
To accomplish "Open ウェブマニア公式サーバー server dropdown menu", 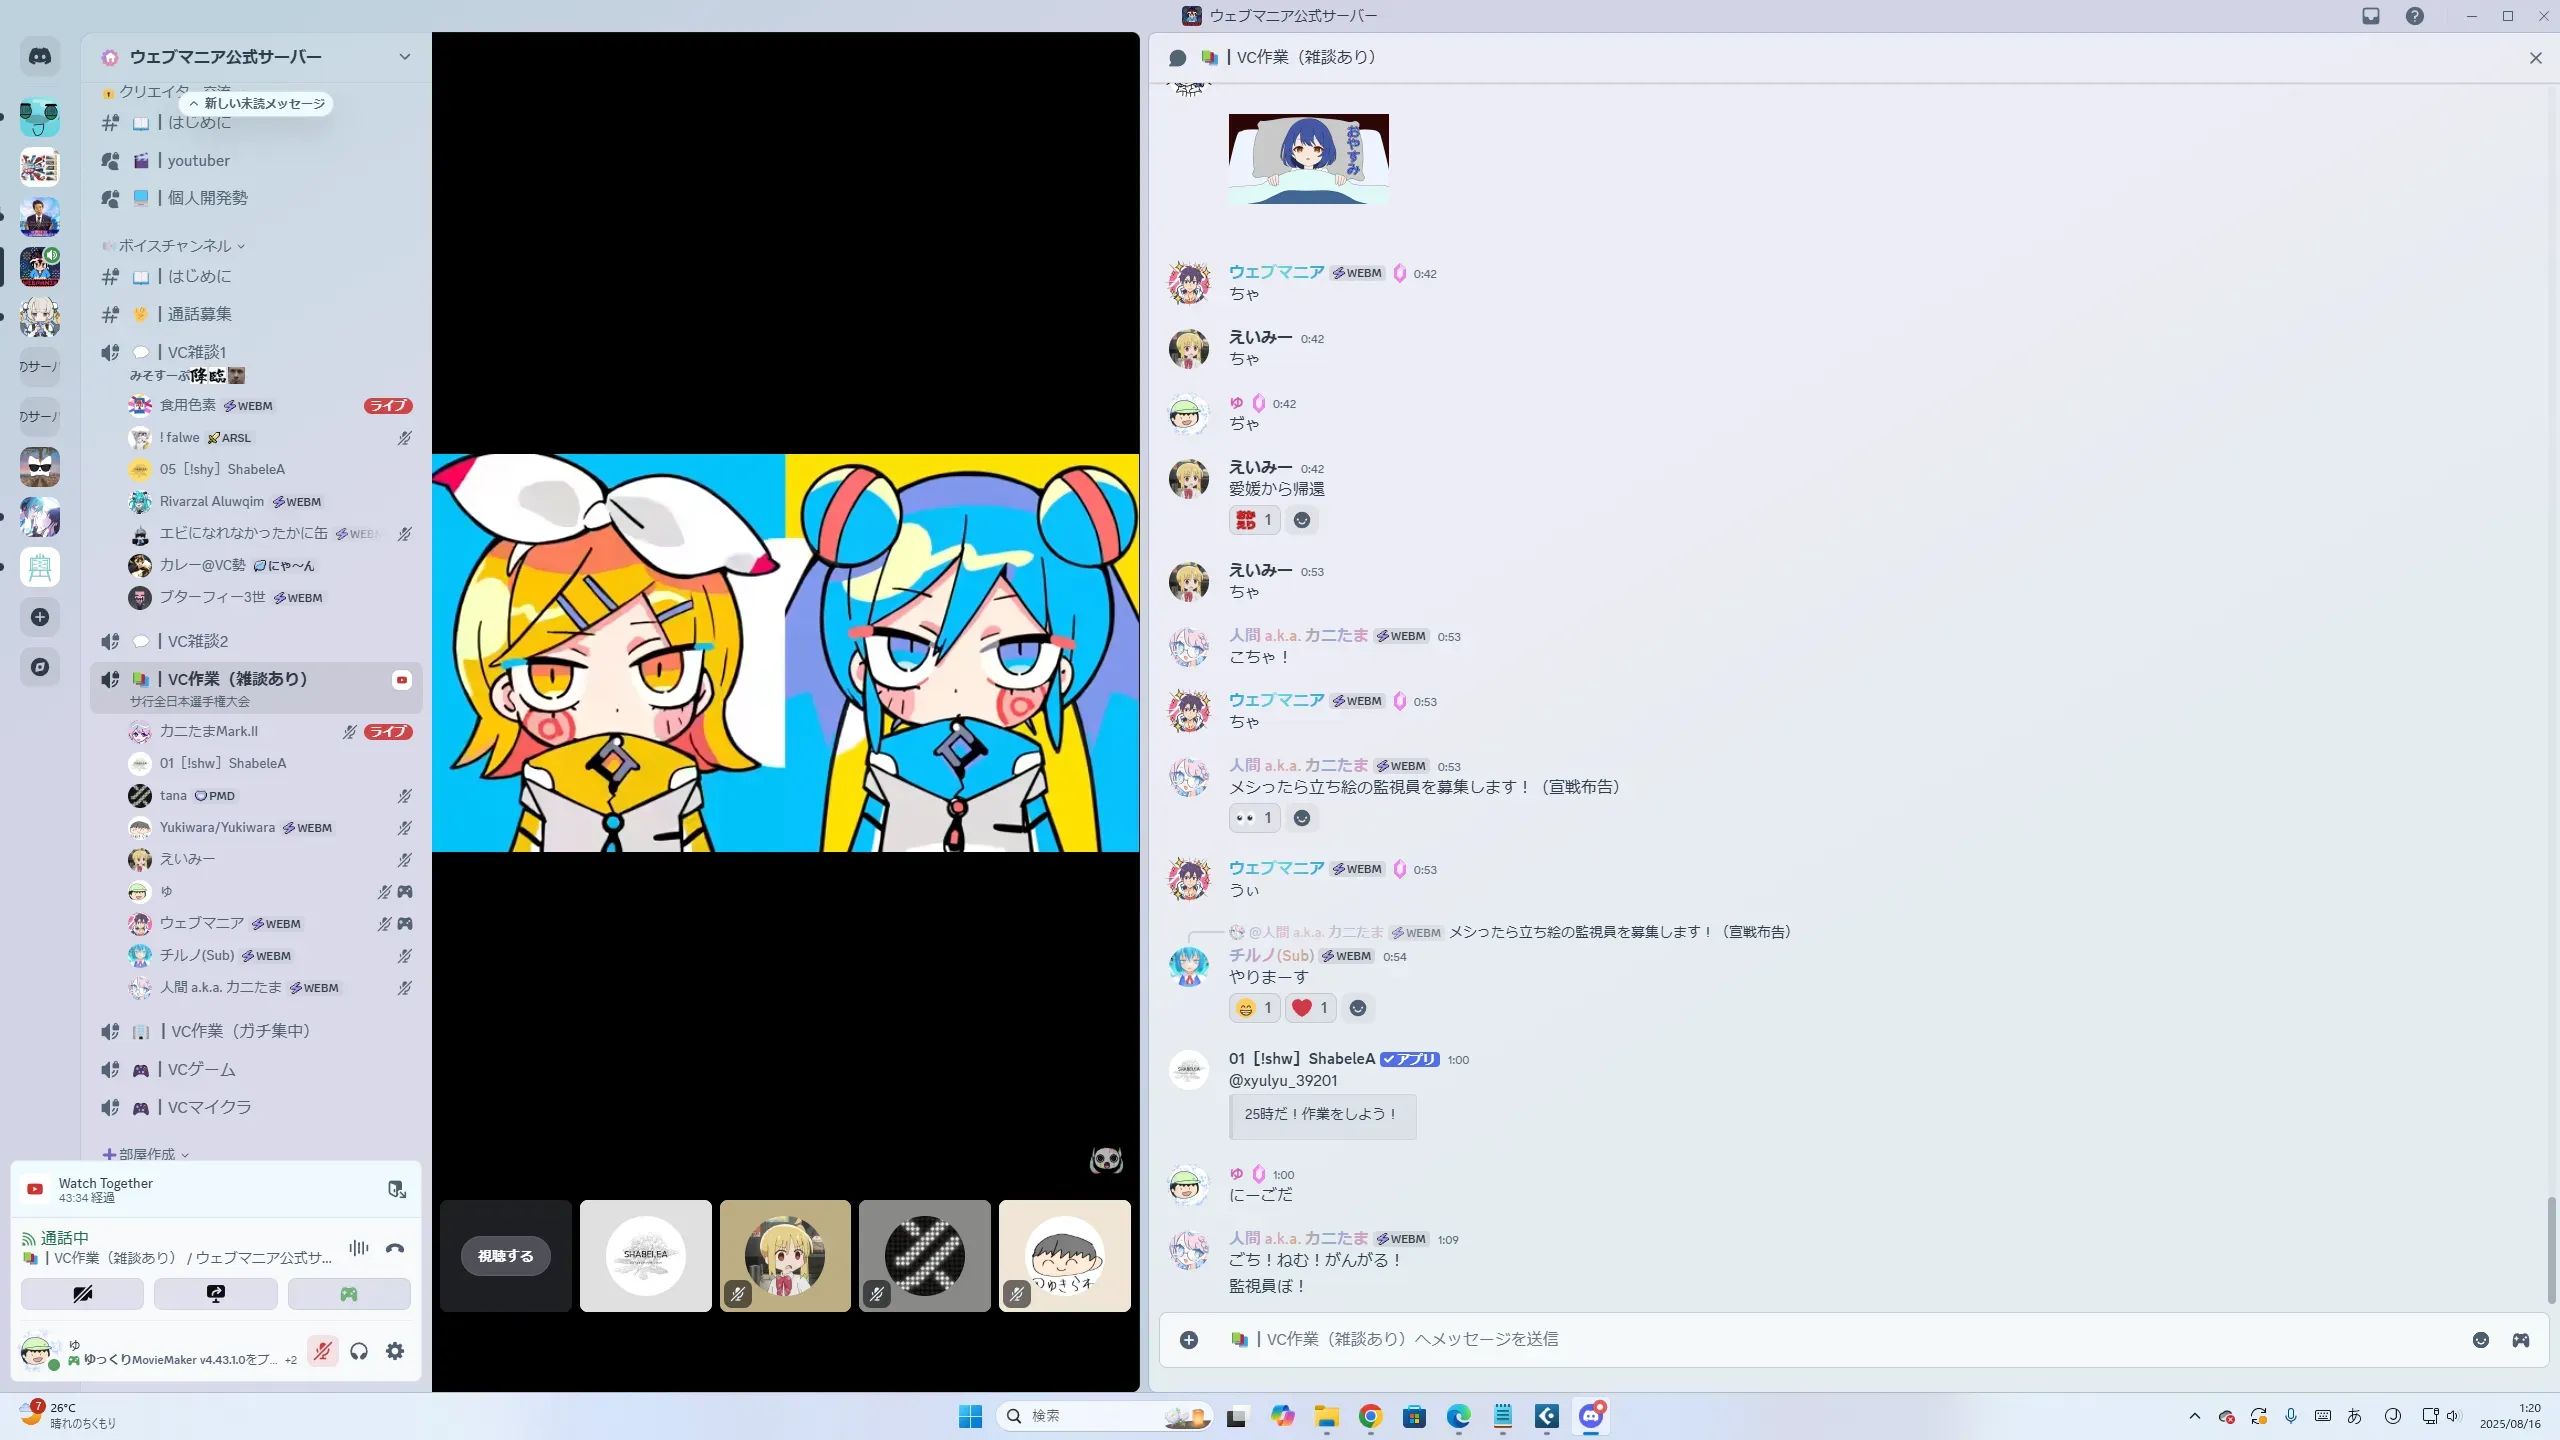I will (x=404, y=57).
